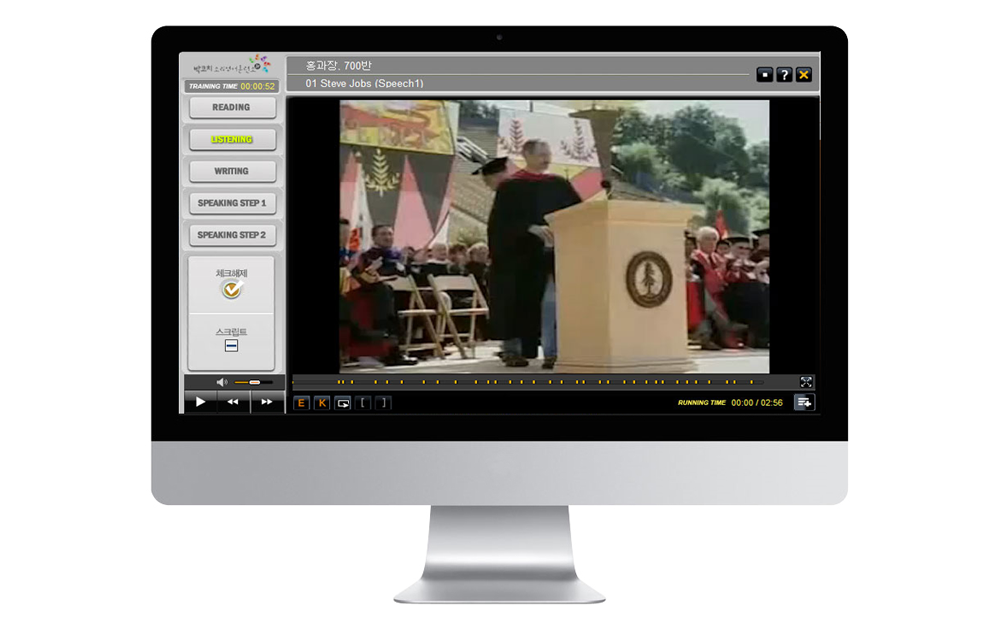
Task: Click the 체크해제 checkmark icon
Action: [x=232, y=289]
